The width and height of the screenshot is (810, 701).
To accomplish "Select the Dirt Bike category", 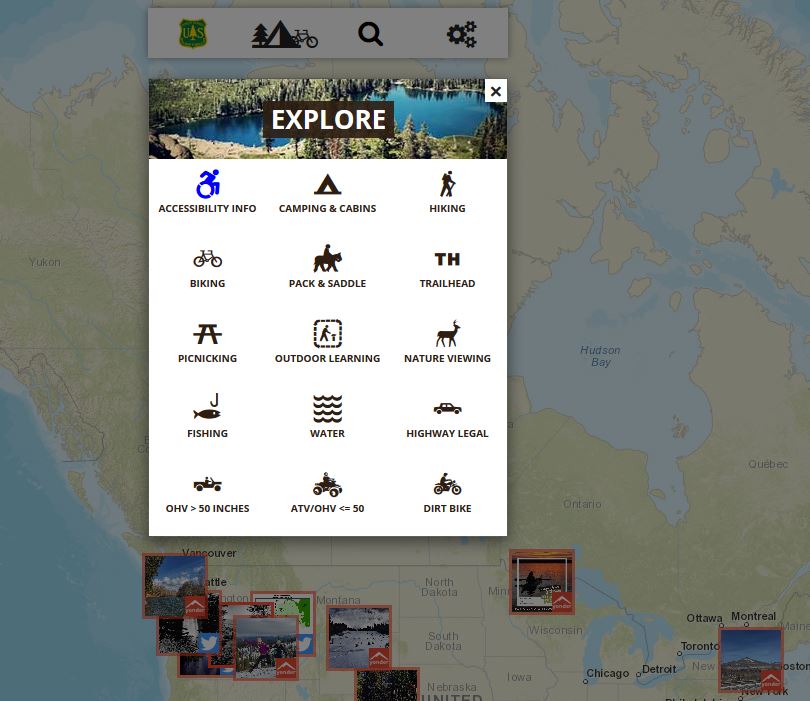I will point(447,486).
